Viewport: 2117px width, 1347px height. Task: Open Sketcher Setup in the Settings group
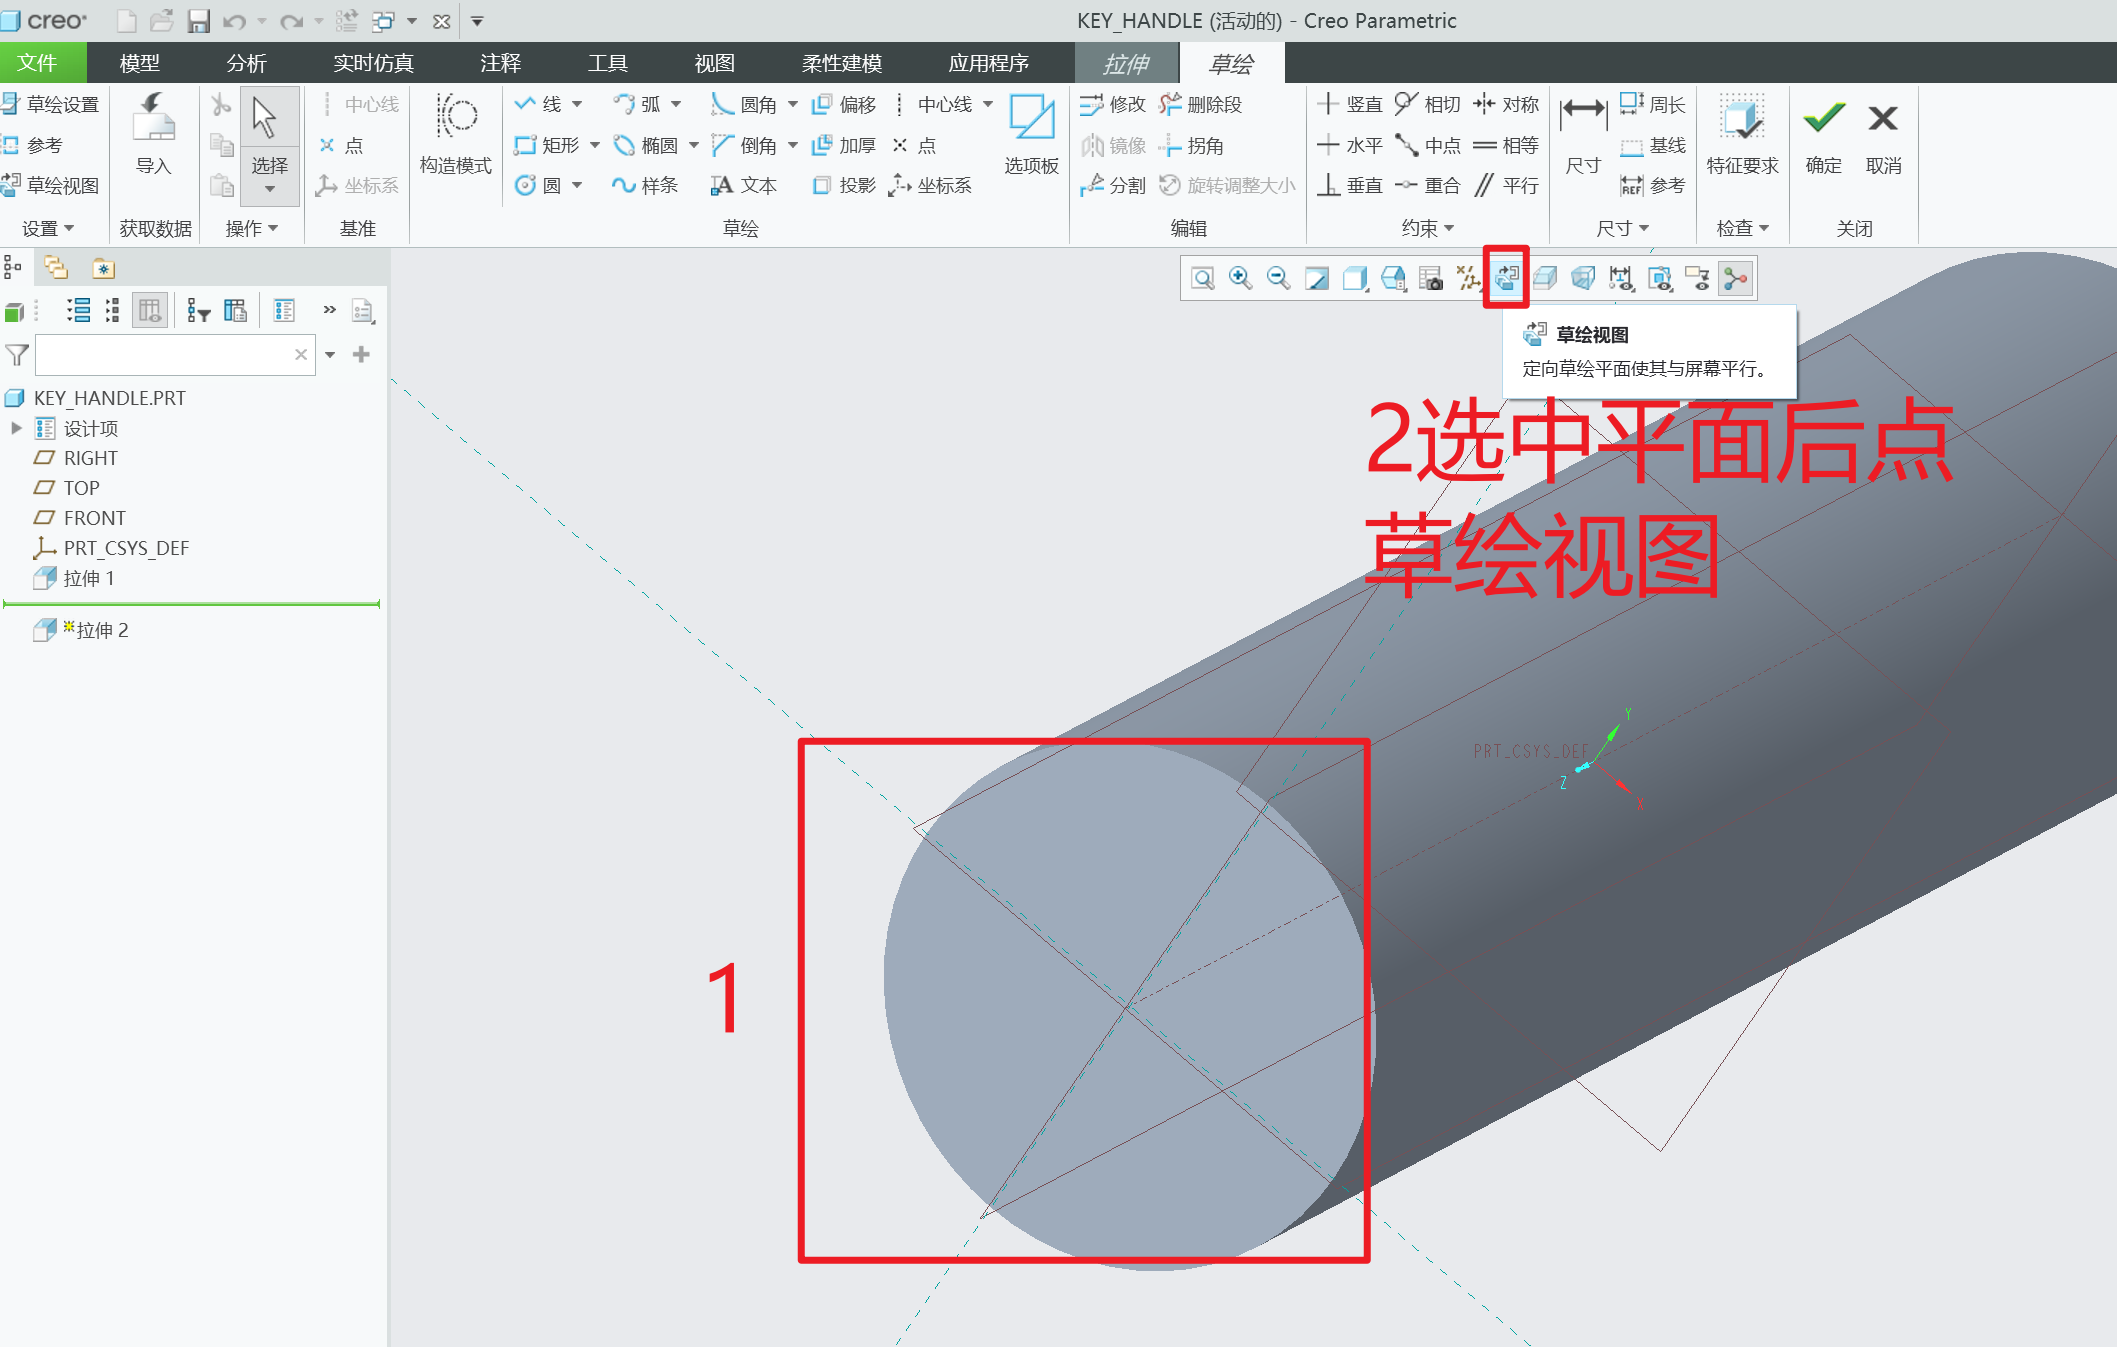tap(55, 103)
